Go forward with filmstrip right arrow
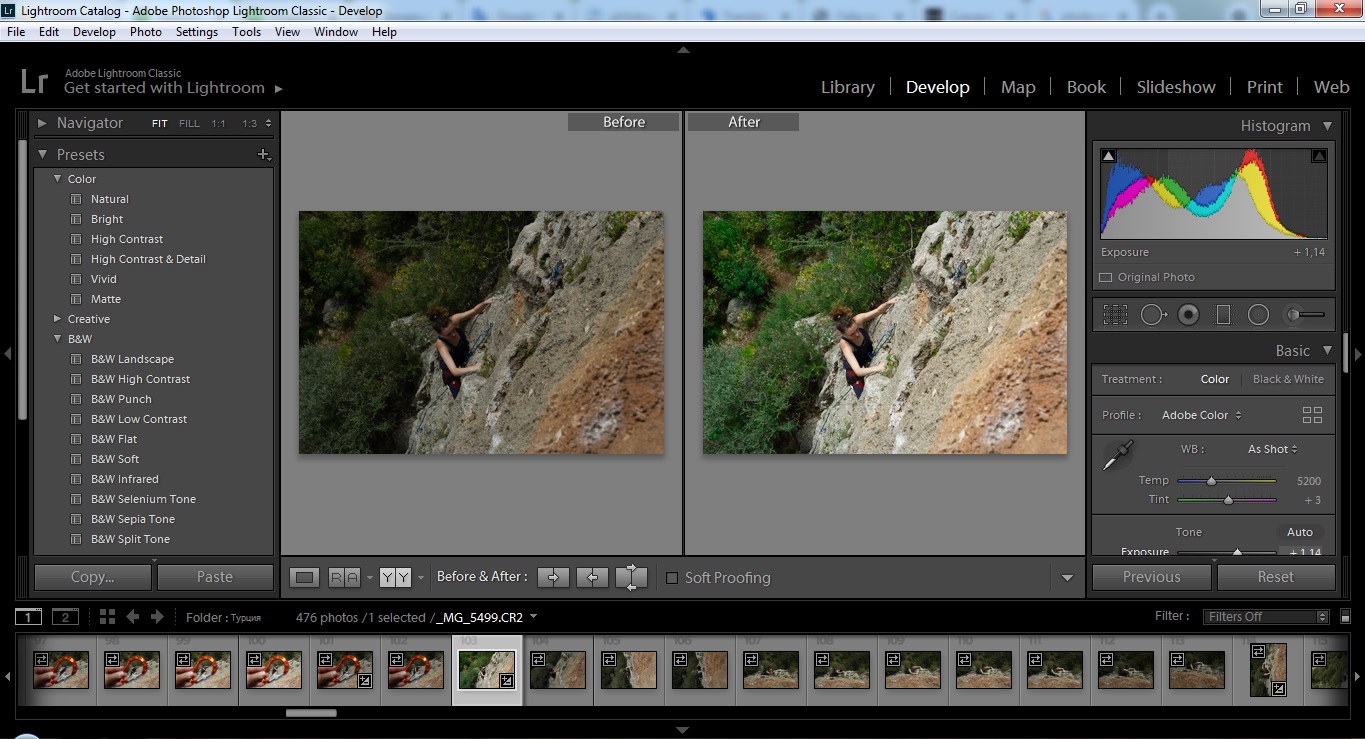Viewport: 1365px width, 739px height. coord(157,617)
